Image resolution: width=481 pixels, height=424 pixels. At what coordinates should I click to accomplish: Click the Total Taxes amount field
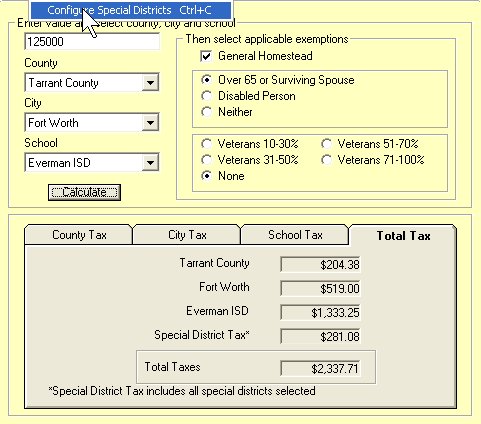point(320,369)
